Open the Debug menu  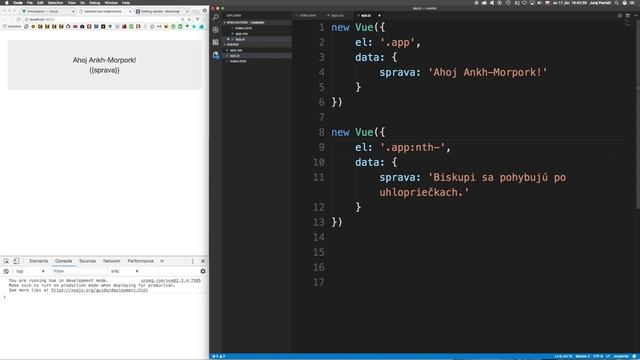tap(94, 2)
